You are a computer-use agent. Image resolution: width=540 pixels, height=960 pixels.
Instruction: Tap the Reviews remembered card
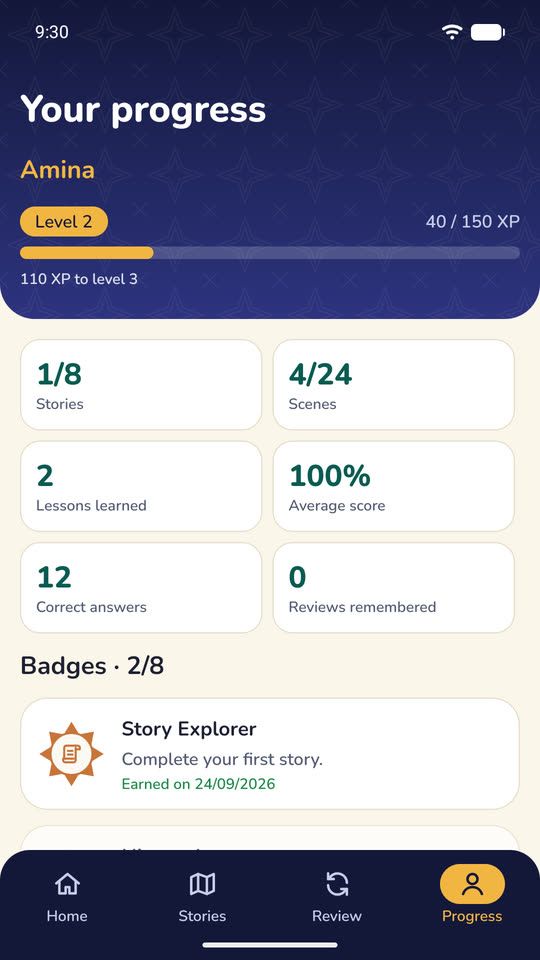394,588
